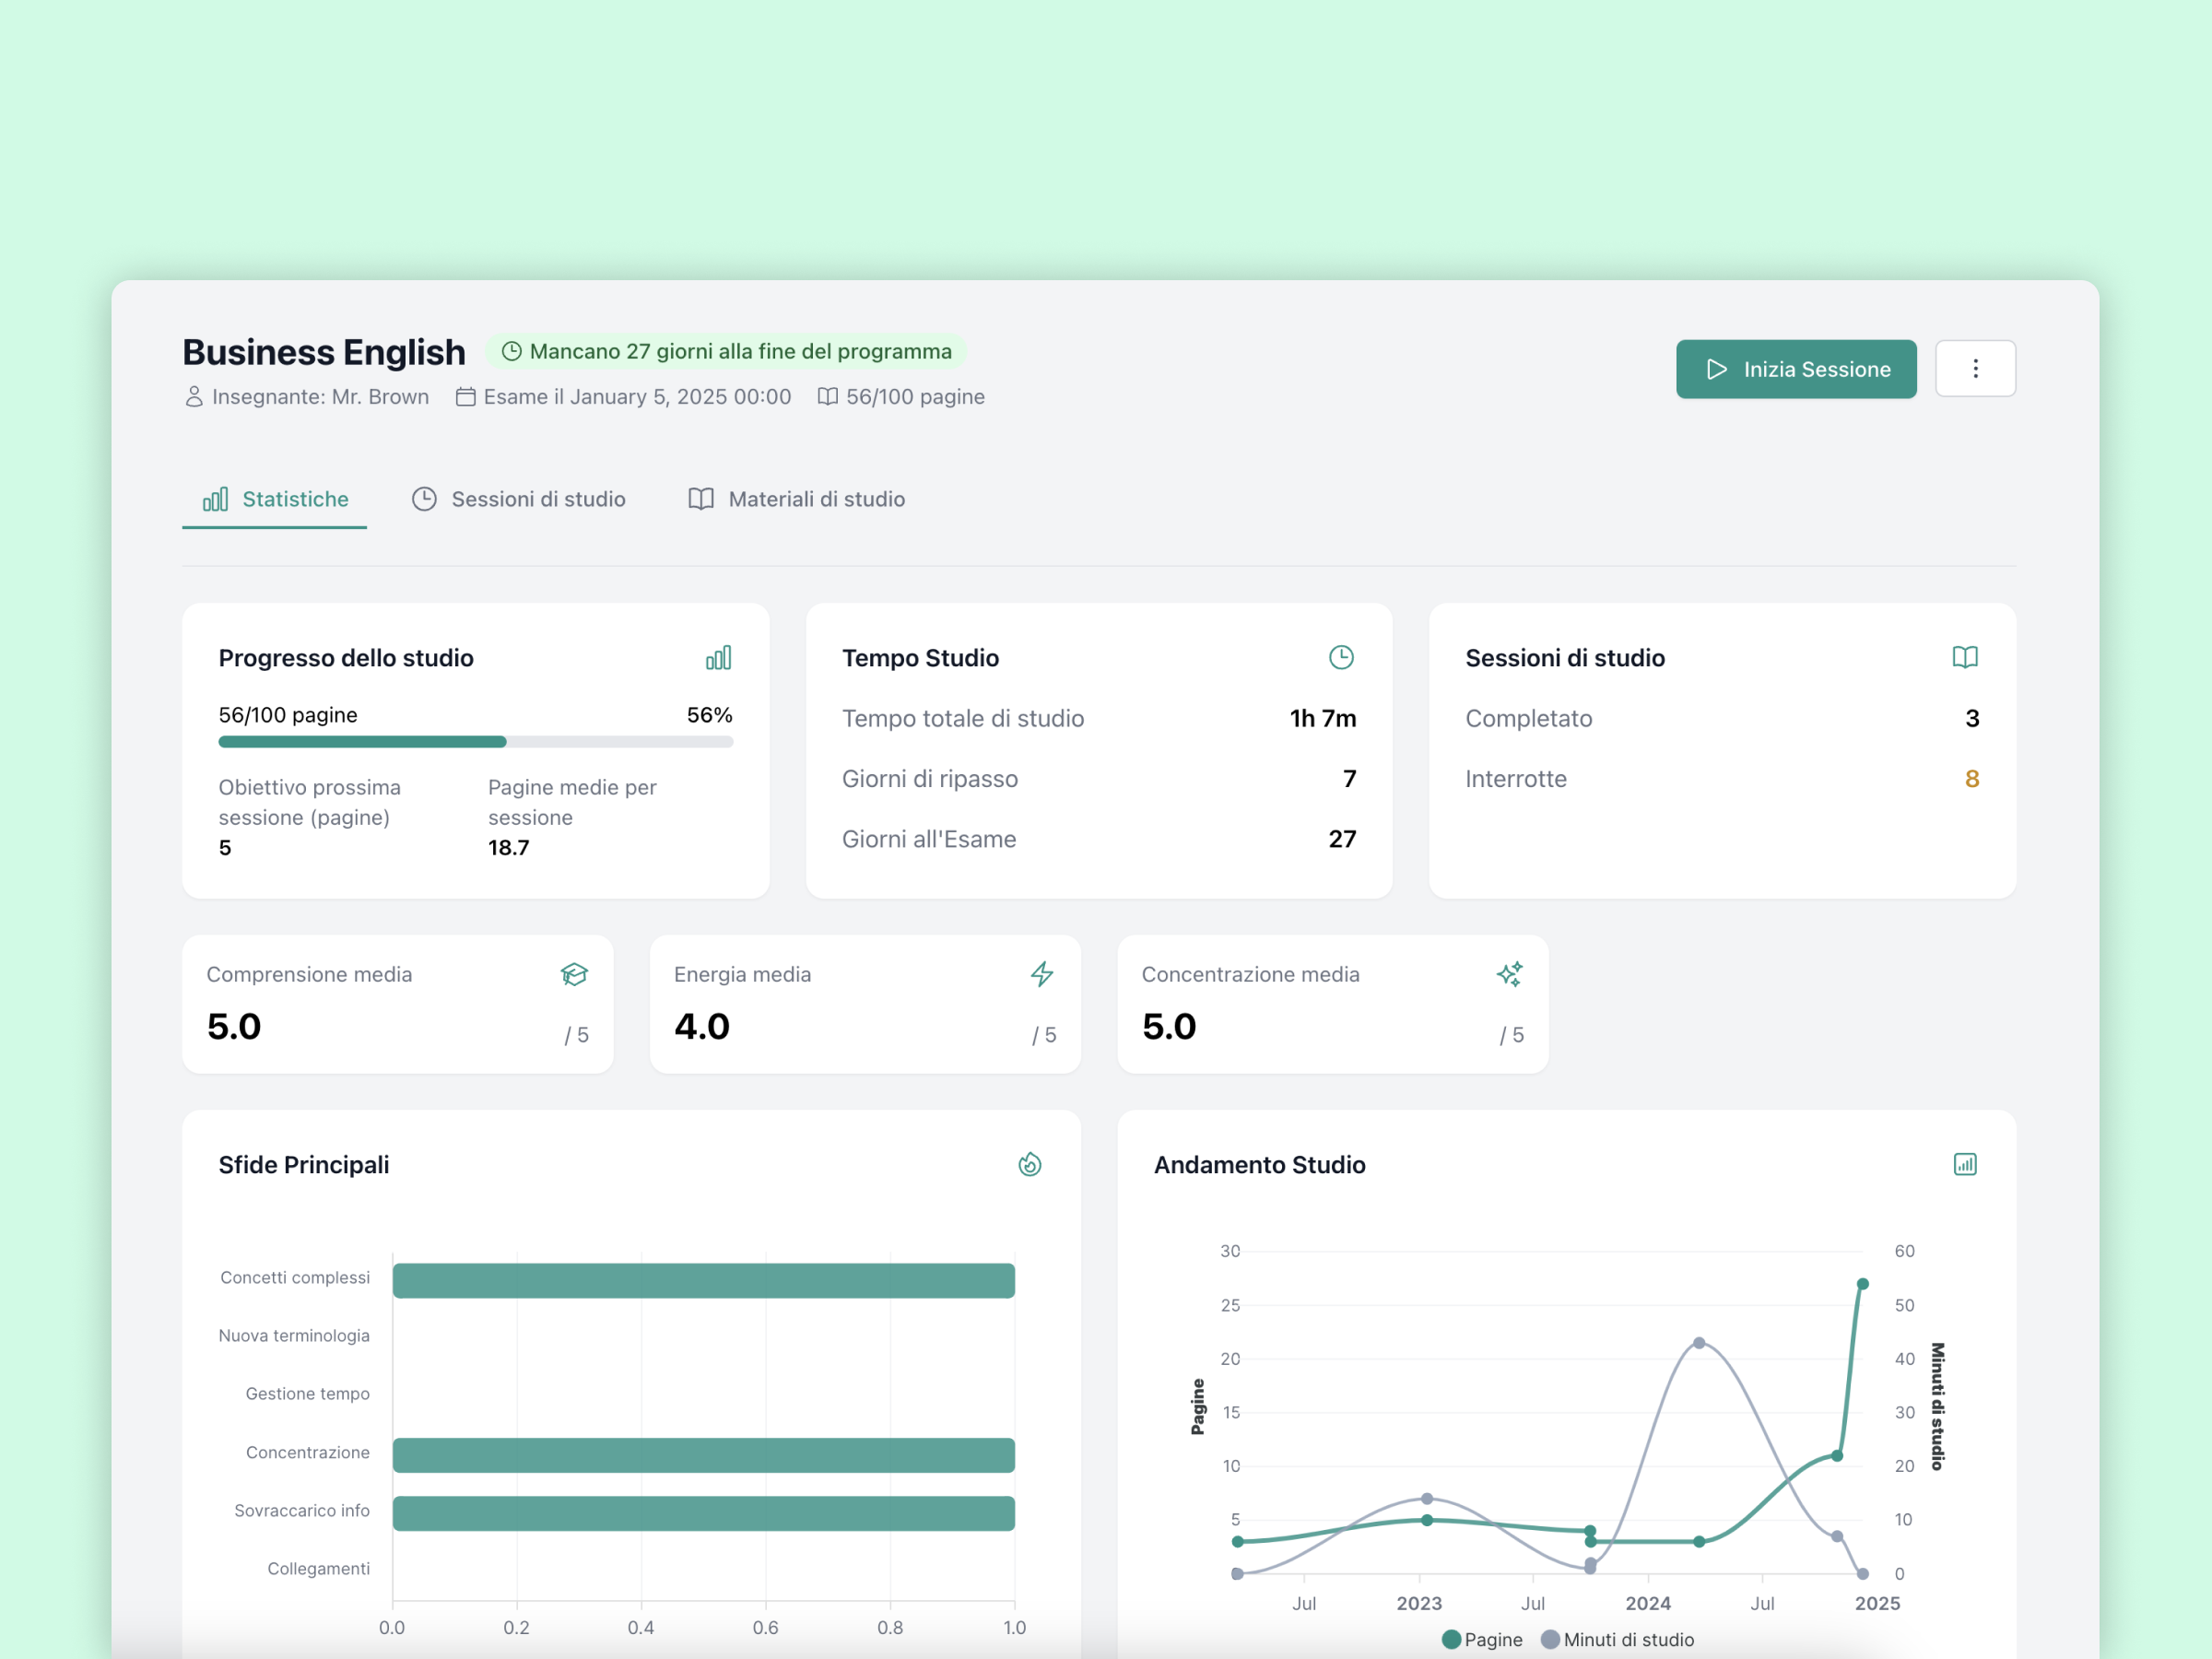Image resolution: width=2212 pixels, height=1659 pixels.
Task: Open the three-dot more options menu
Action: click(x=1975, y=369)
